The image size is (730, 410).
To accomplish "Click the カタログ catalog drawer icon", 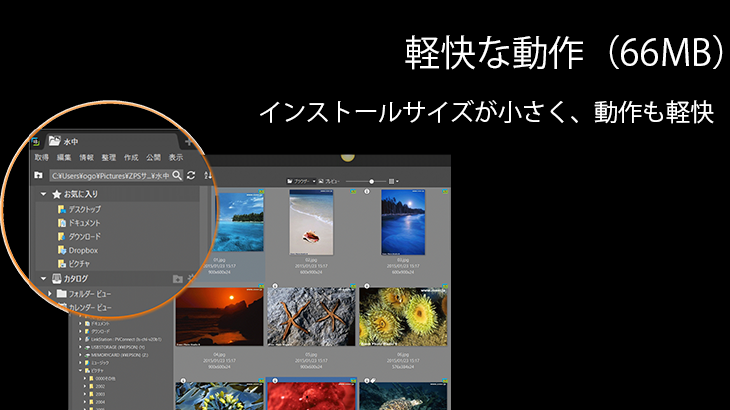I will [x=57, y=278].
